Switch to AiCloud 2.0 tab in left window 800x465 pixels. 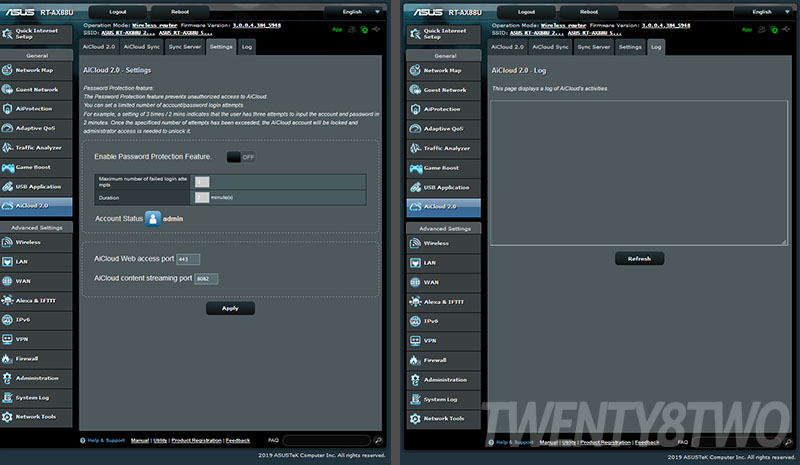pyautogui.click(x=99, y=47)
